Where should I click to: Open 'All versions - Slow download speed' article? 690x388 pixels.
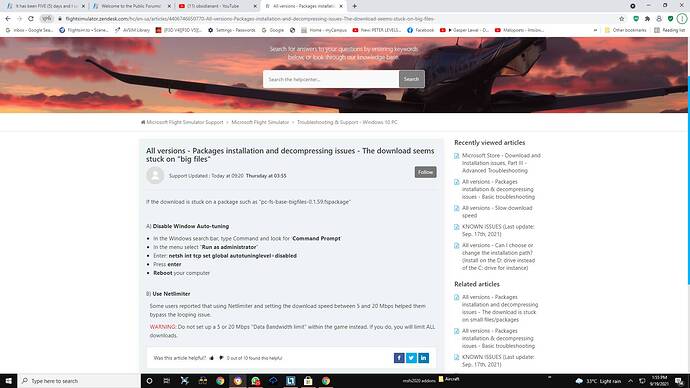pos(496,212)
